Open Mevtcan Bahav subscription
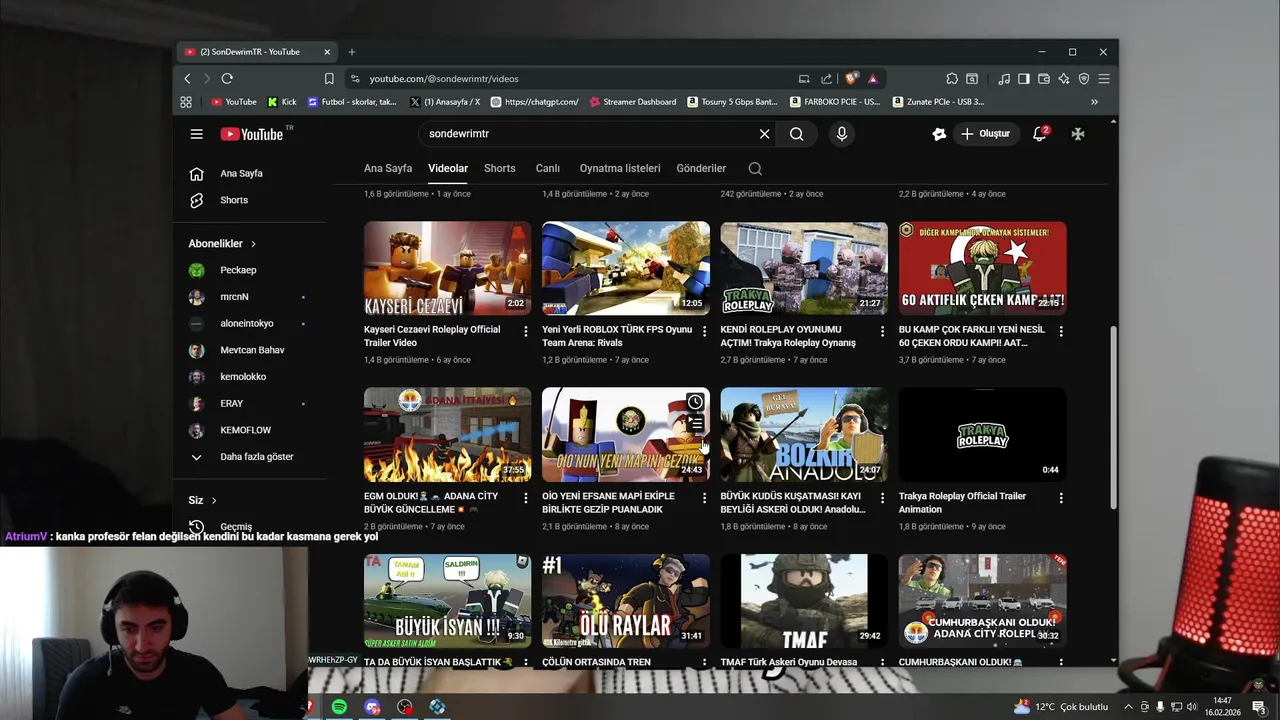Viewport: 1280px width, 720px height. click(250, 350)
